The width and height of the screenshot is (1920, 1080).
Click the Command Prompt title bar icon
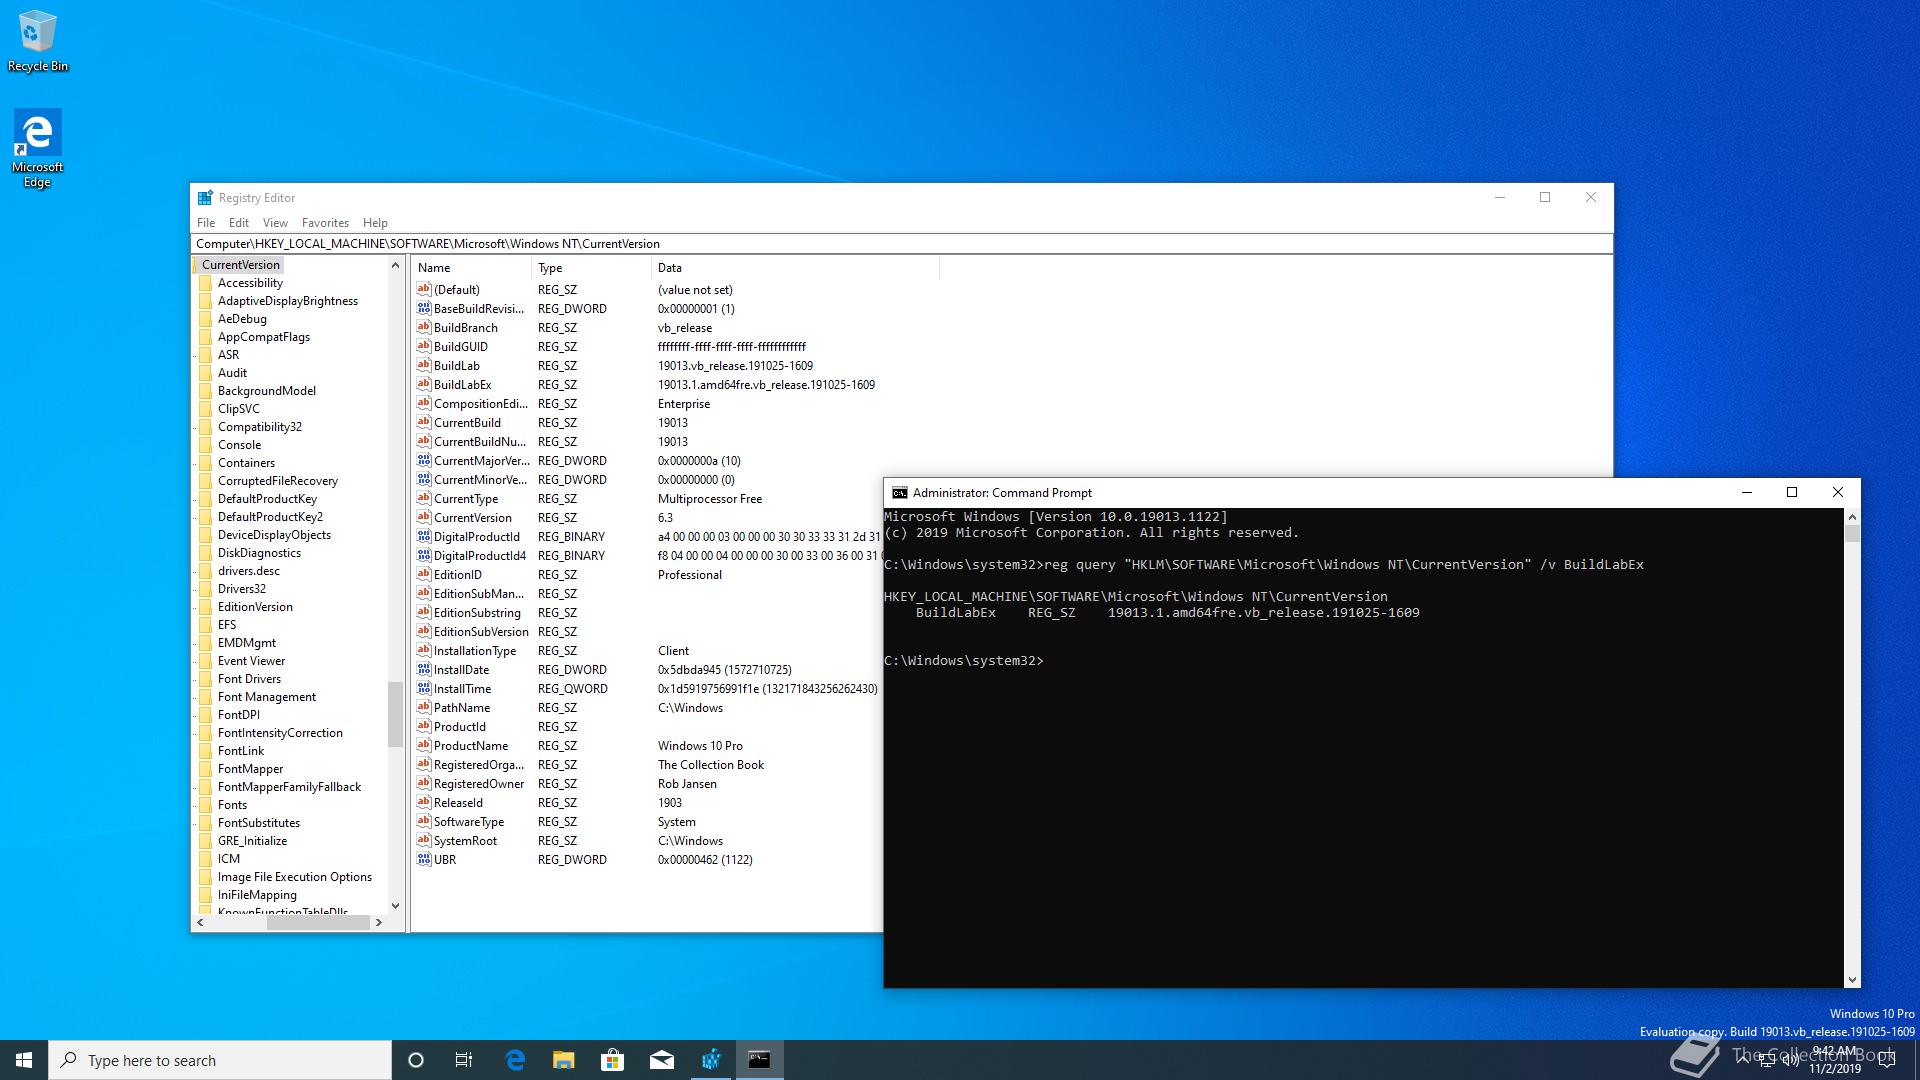[899, 493]
